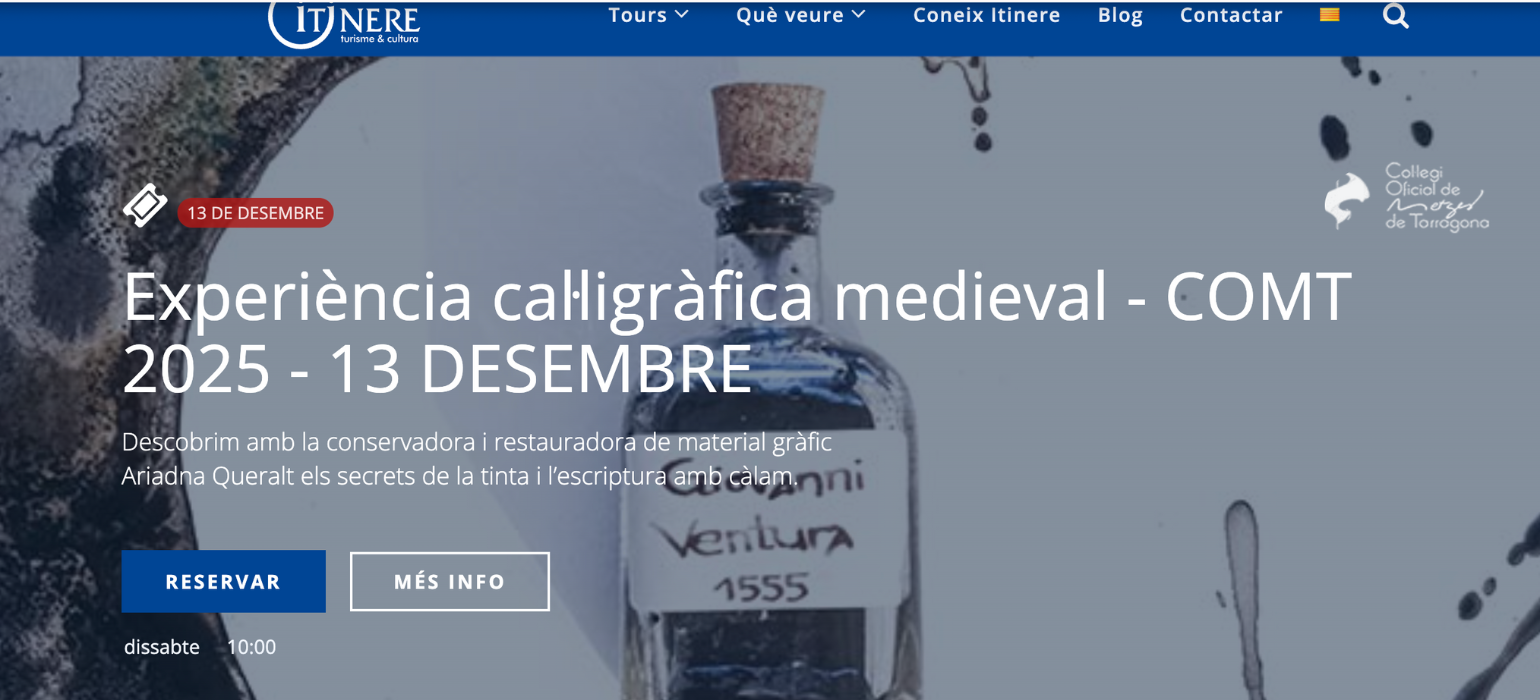Open the search magnifier icon

click(1396, 16)
